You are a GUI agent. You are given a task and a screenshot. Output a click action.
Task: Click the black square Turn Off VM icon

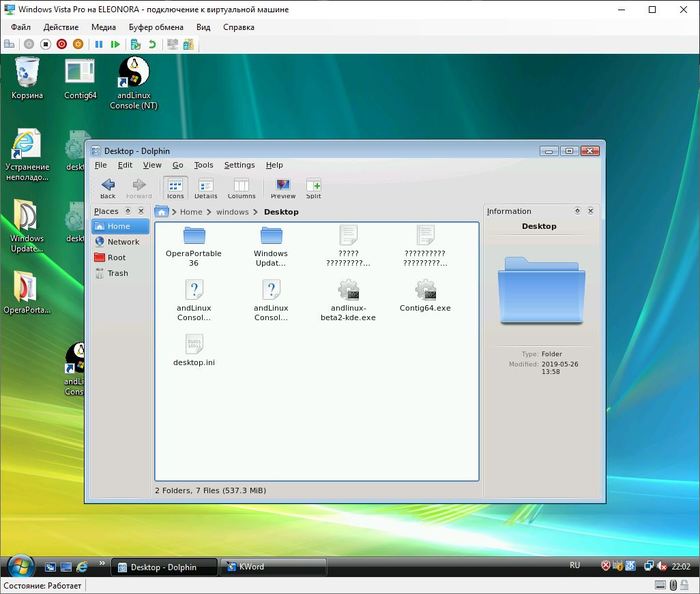pyautogui.click(x=46, y=44)
